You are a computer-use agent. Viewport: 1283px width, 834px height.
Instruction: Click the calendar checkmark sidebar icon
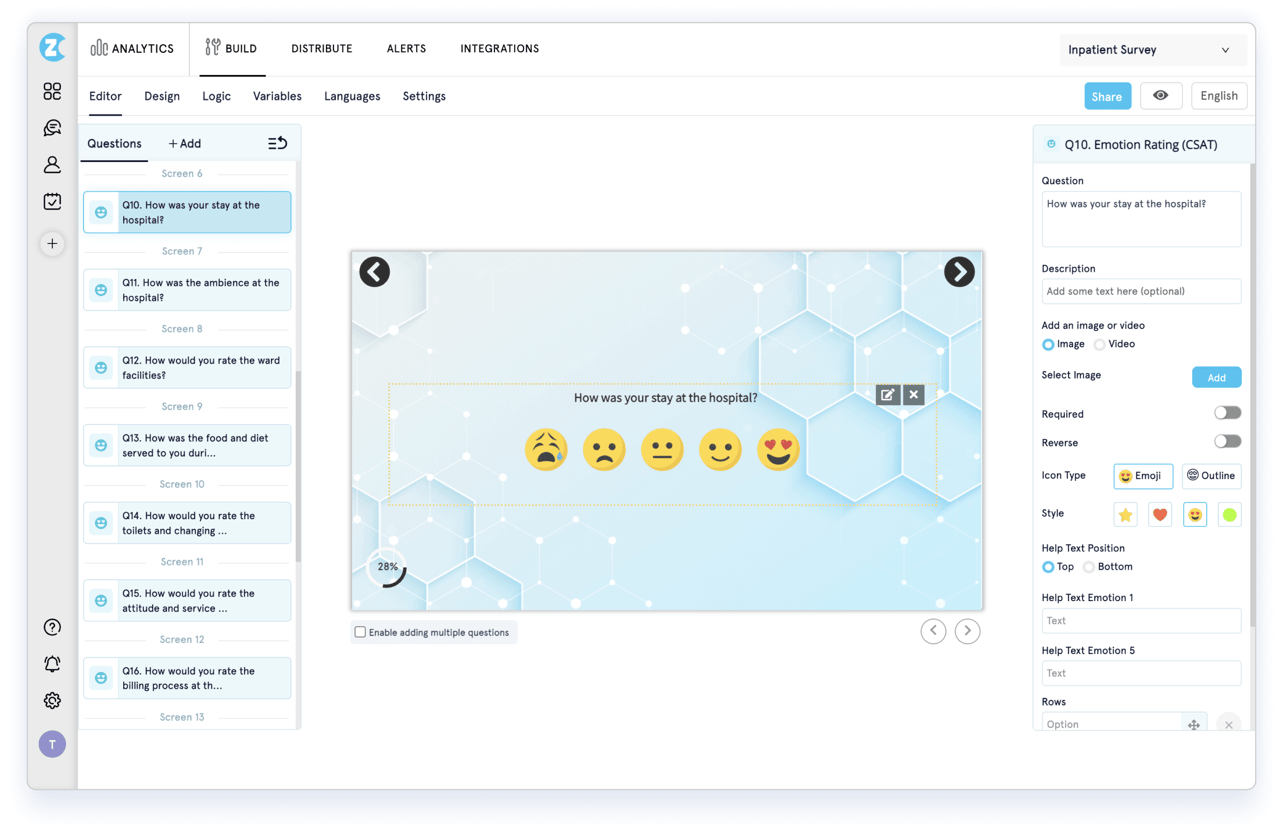pyautogui.click(x=52, y=201)
